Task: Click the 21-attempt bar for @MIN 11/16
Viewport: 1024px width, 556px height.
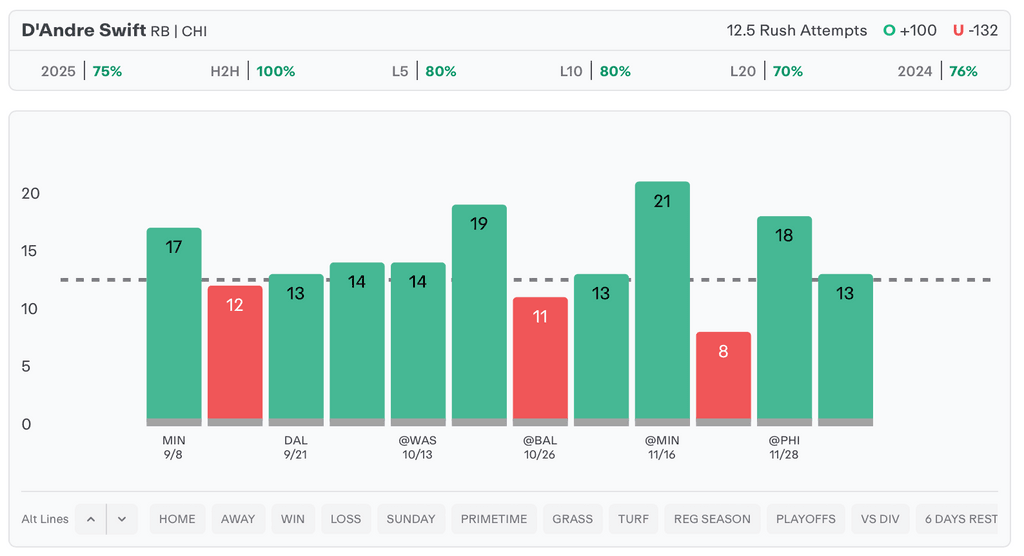Action: click(x=662, y=300)
